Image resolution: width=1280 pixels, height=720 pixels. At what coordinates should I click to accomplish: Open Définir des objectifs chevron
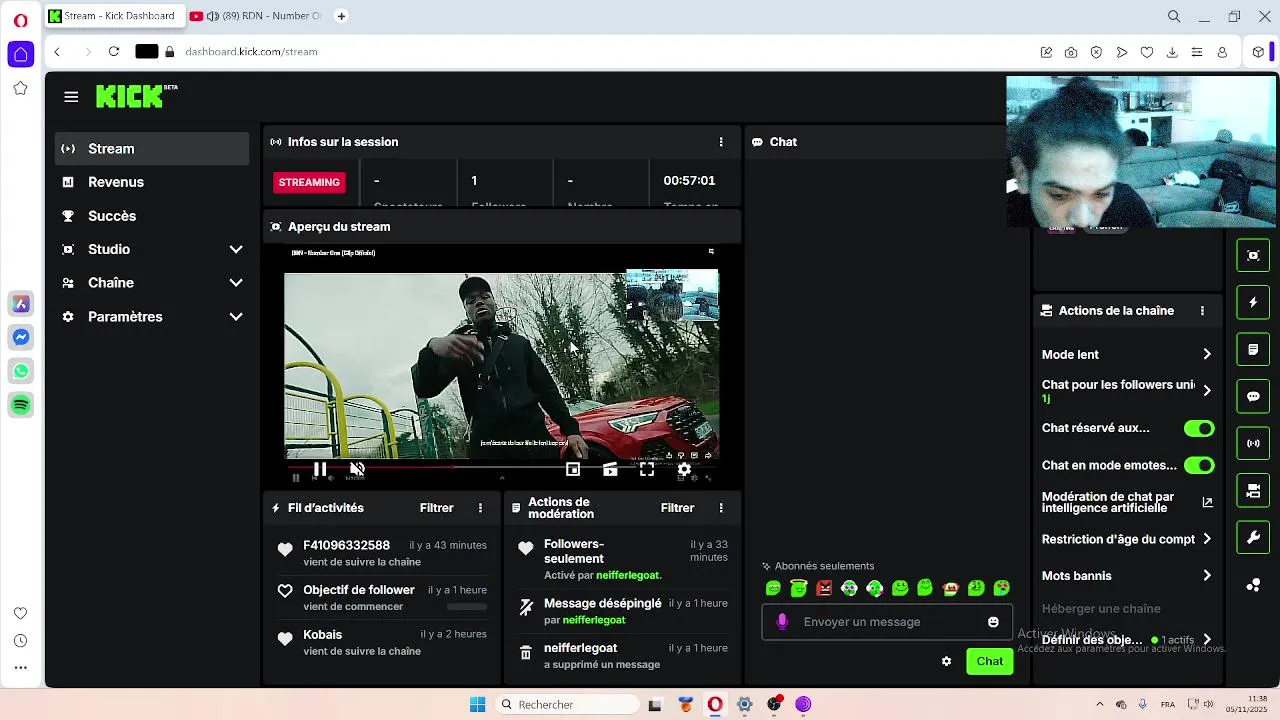[x=1207, y=640]
